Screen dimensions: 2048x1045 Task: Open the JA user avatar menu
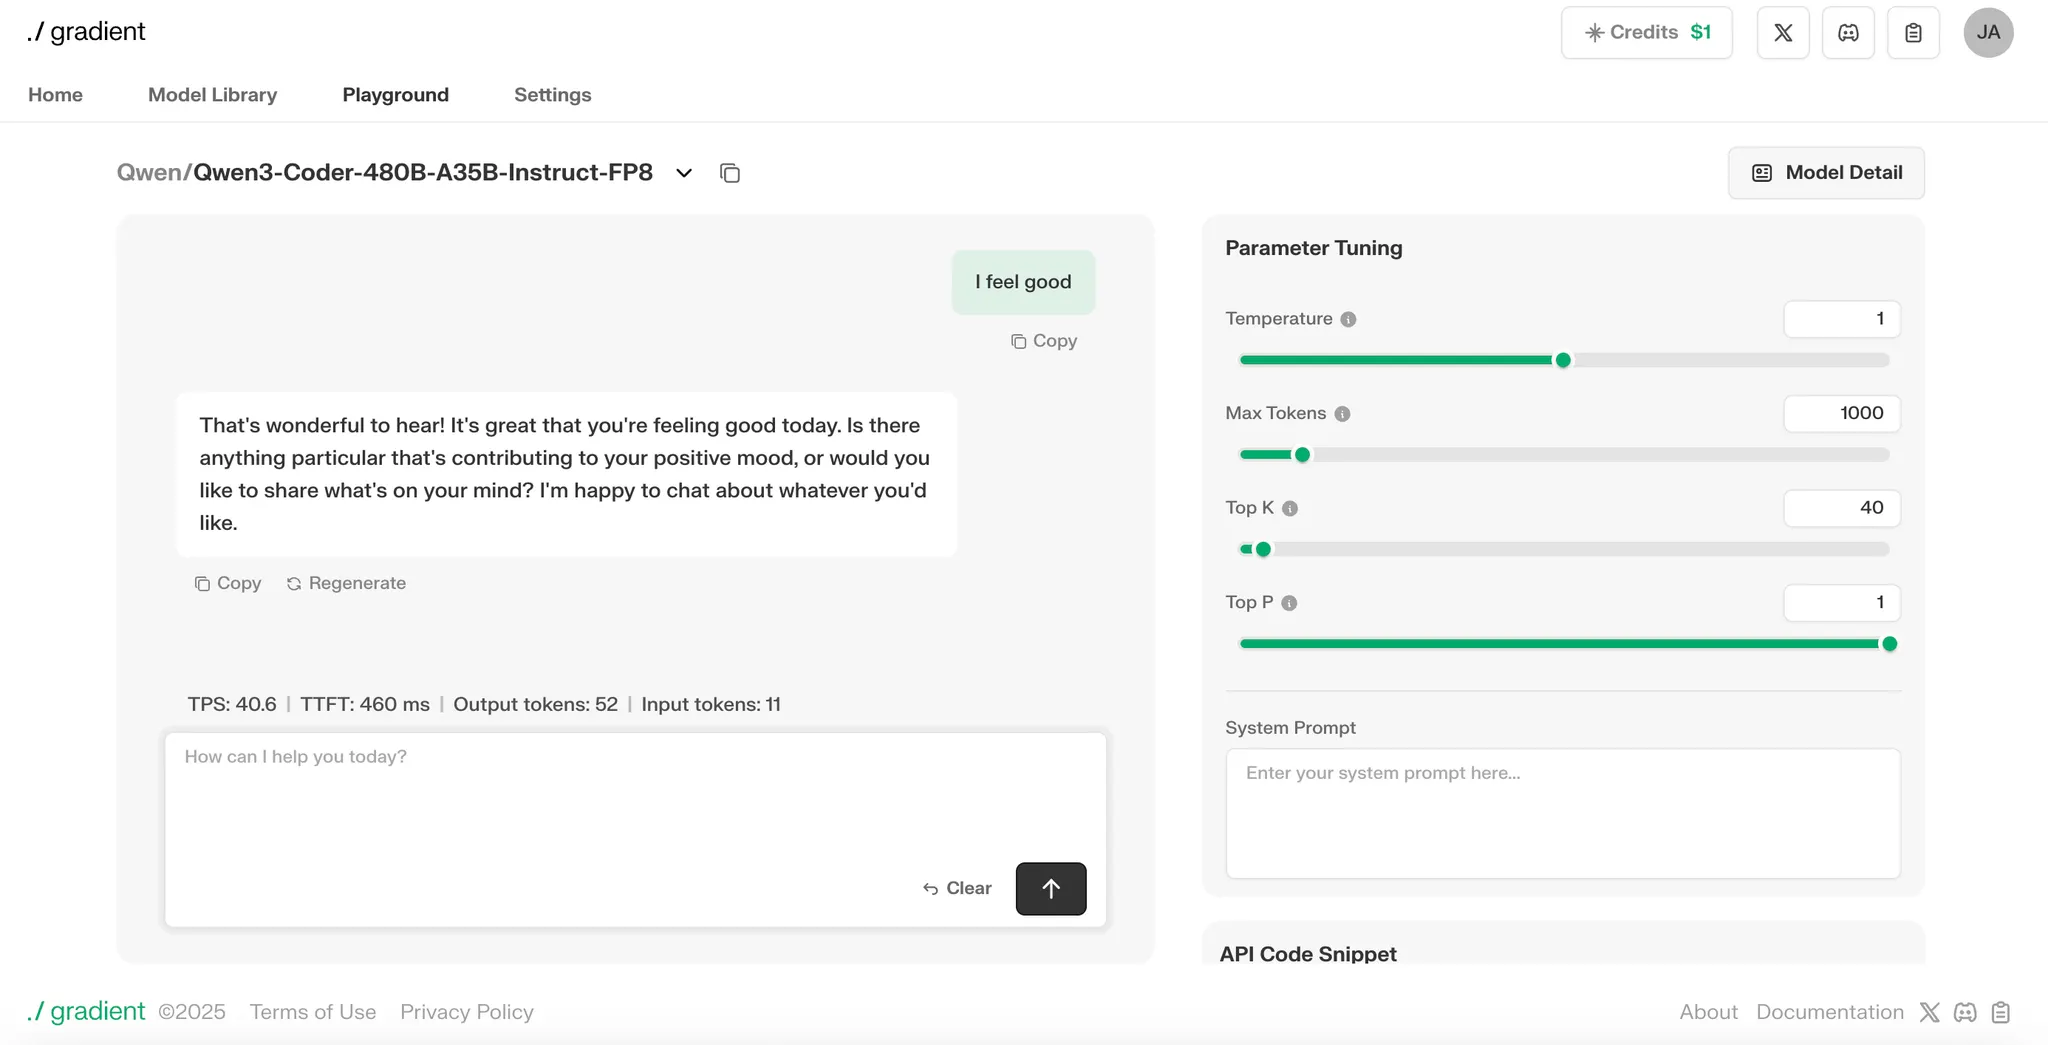(x=1988, y=33)
